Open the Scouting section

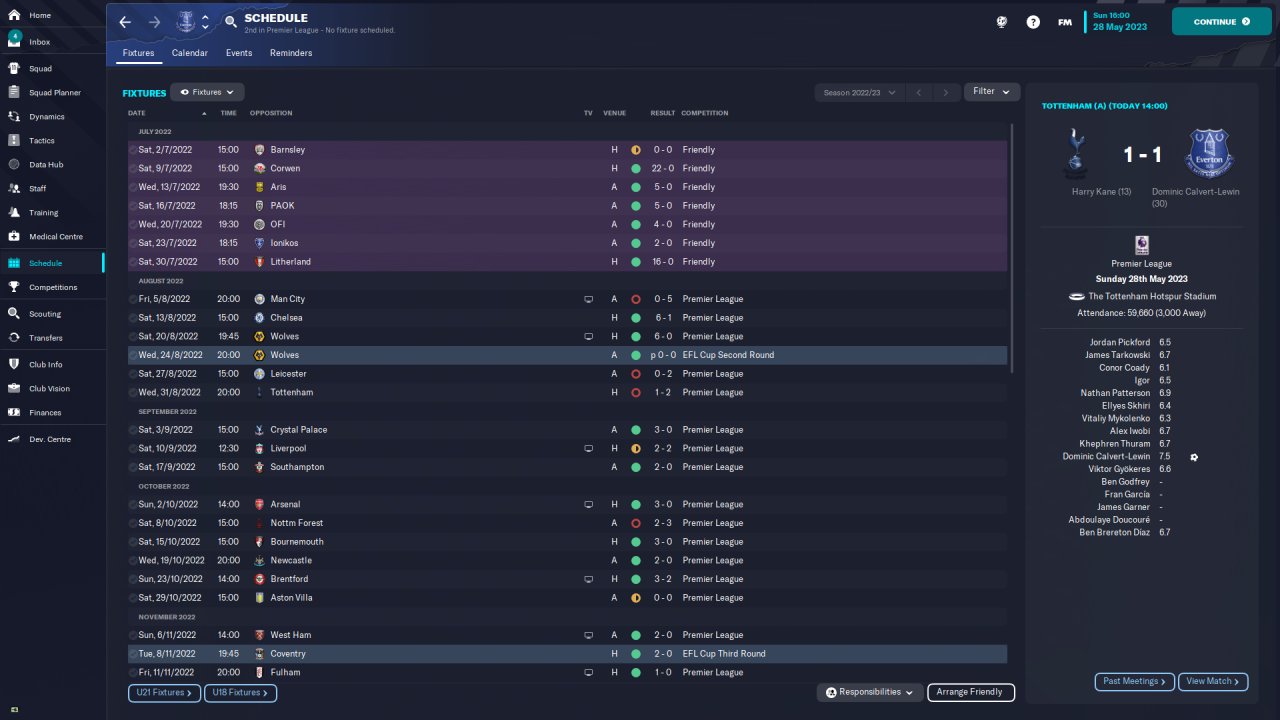[x=45, y=314]
